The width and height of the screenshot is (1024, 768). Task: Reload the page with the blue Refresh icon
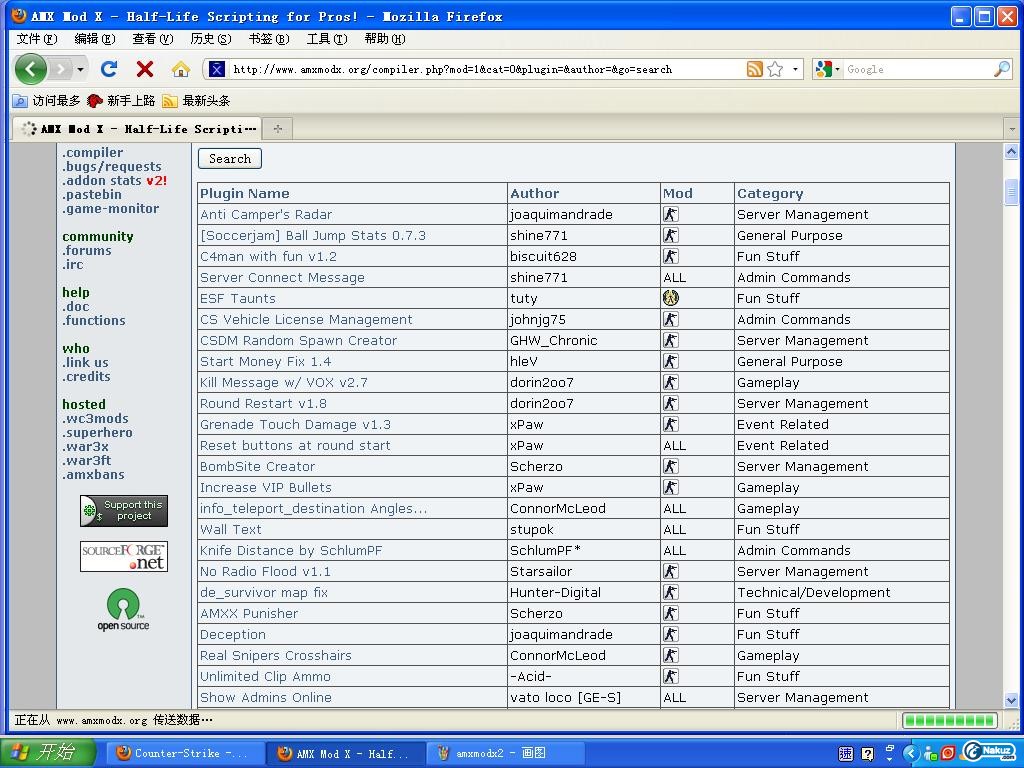(x=109, y=69)
